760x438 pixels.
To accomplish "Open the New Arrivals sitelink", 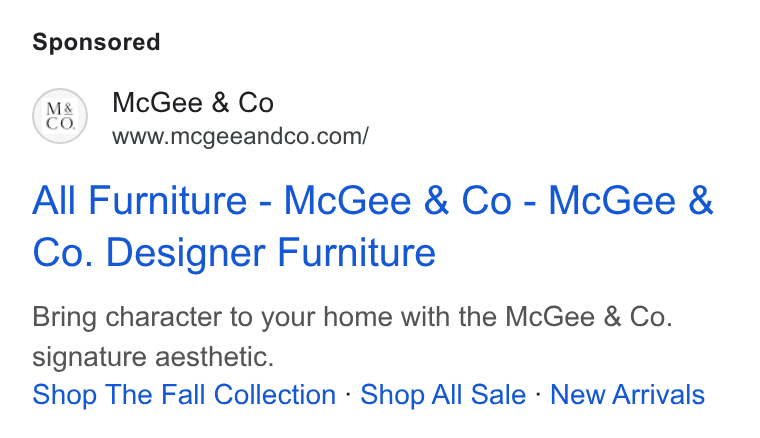I will [x=627, y=394].
